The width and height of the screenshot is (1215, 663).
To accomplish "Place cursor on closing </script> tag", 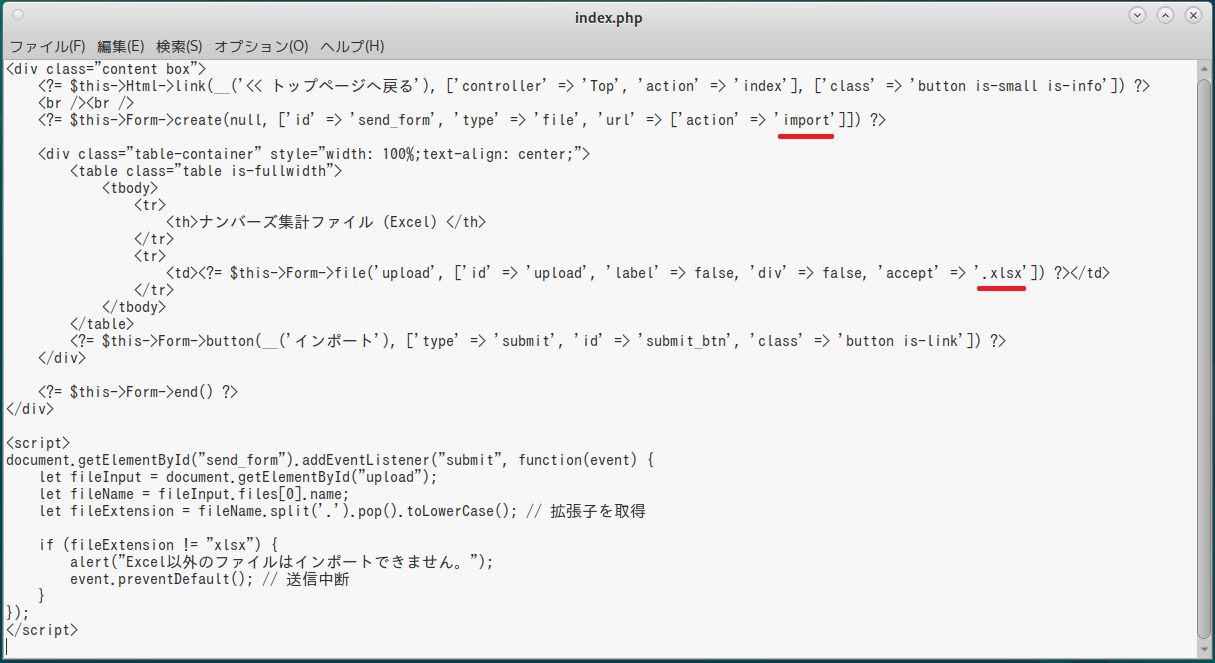I will [x=42, y=630].
